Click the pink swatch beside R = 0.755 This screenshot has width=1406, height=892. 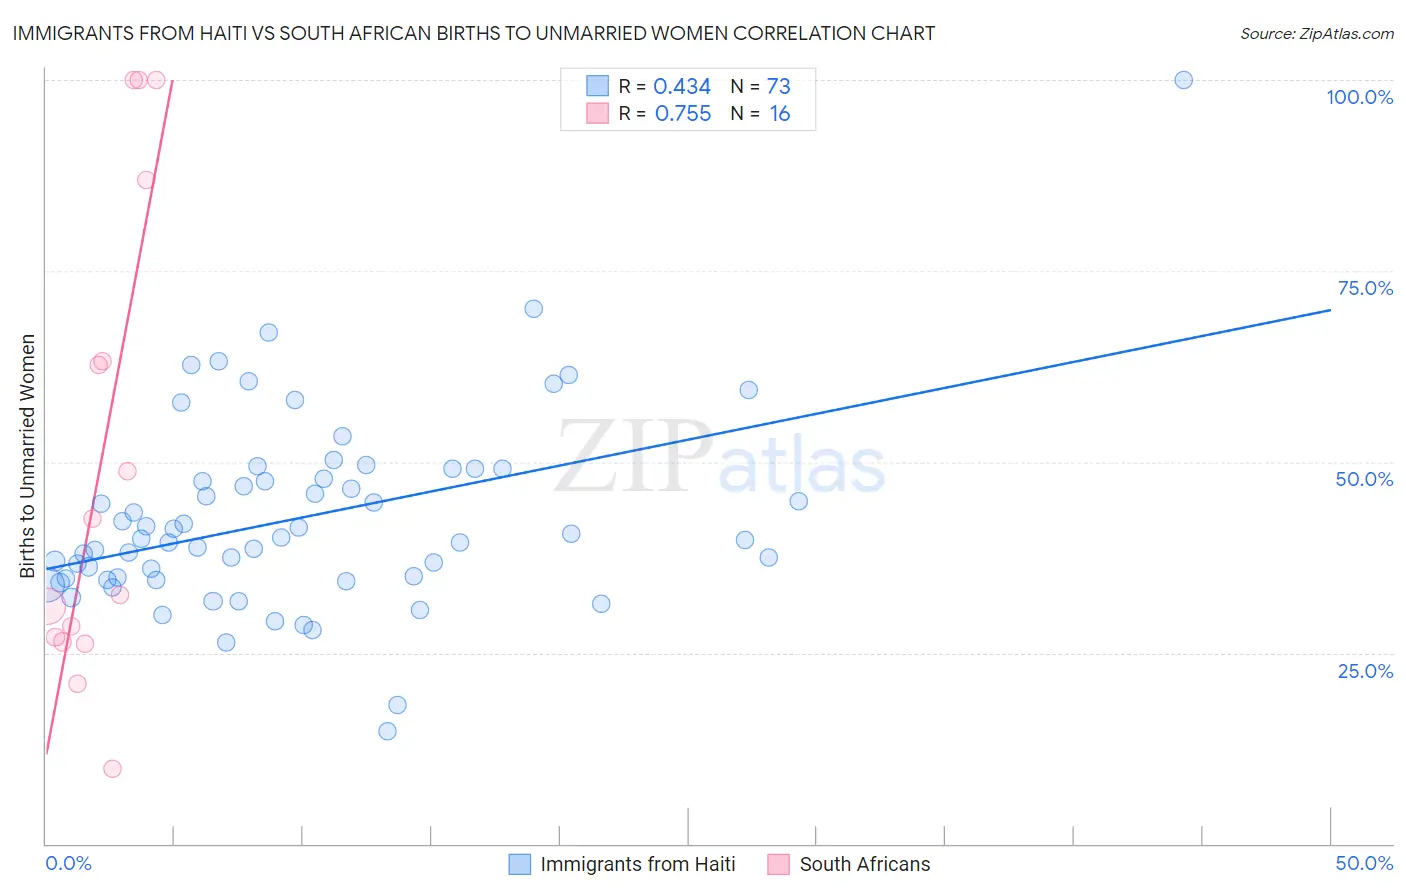click(x=597, y=113)
